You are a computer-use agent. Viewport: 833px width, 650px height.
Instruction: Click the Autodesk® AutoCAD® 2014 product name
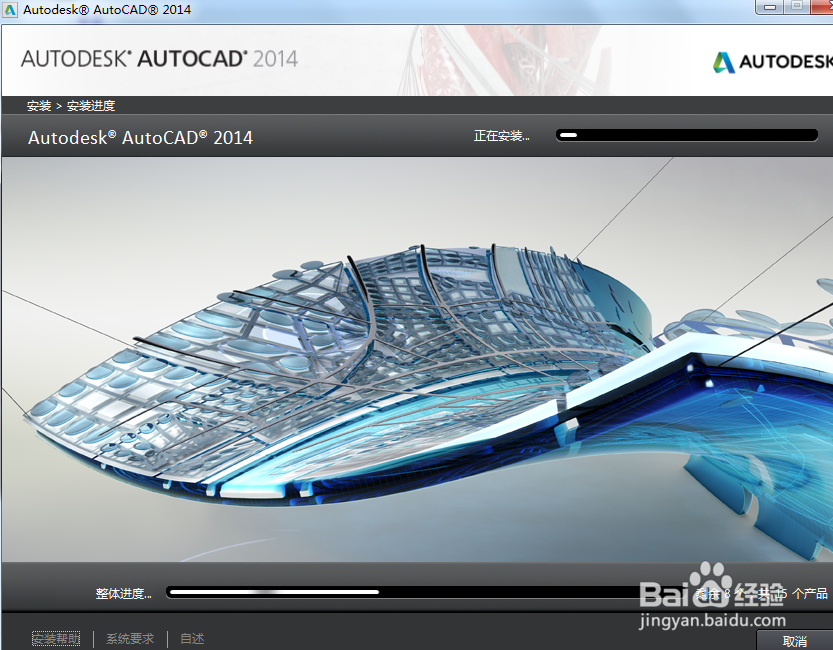click(x=140, y=138)
